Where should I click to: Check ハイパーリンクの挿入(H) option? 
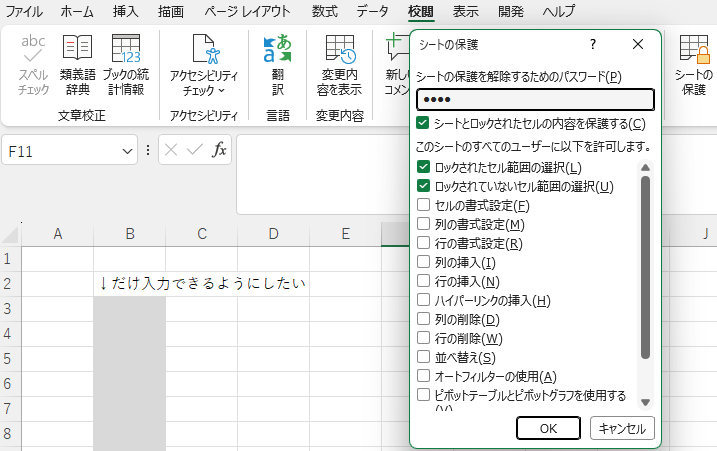coord(423,300)
